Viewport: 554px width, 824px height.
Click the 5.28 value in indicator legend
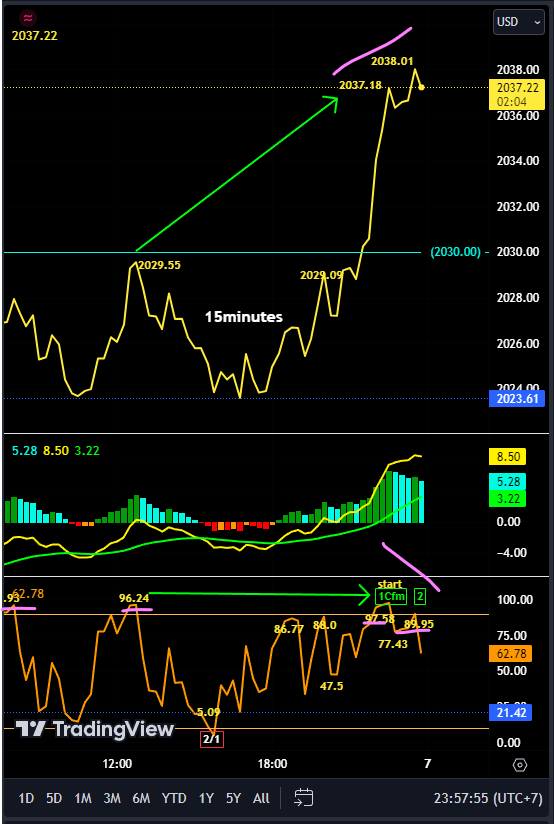coord(24,451)
